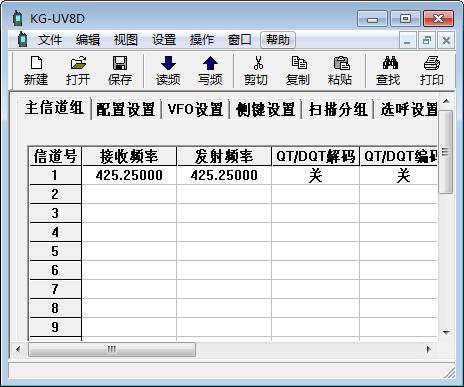Open the 编辑 (Edit) menu
The image size is (464, 387).
coord(88,40)
